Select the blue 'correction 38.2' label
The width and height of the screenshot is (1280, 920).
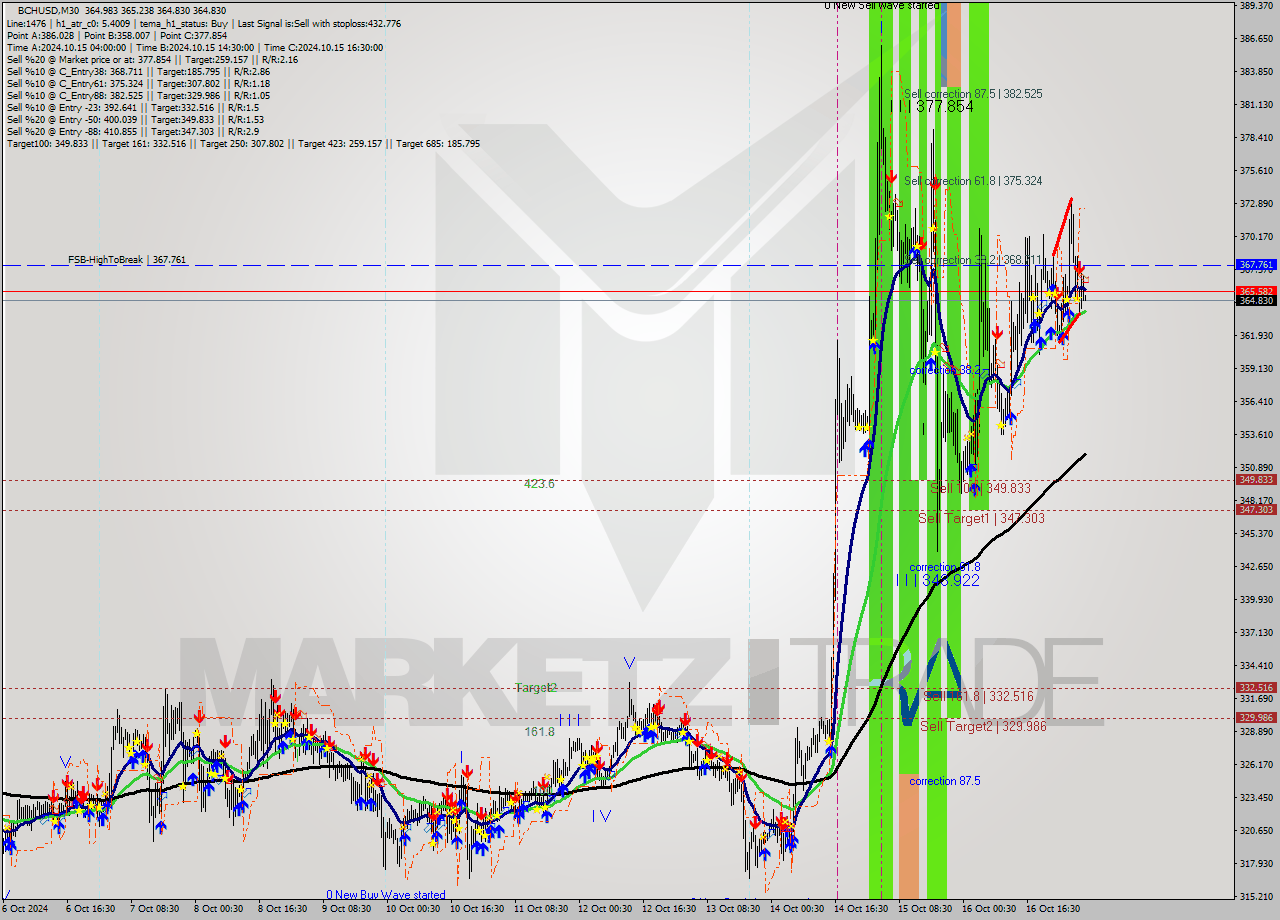click(946, 370)
